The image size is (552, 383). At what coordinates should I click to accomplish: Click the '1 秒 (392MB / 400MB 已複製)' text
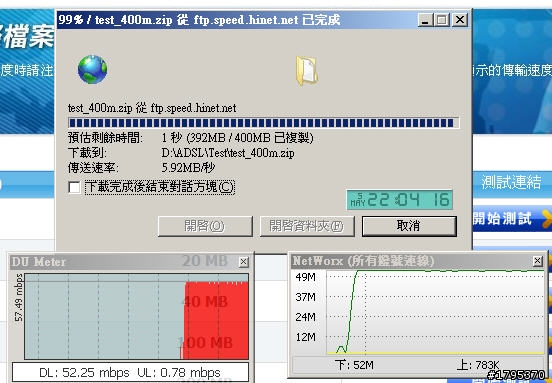click(238, 138)
